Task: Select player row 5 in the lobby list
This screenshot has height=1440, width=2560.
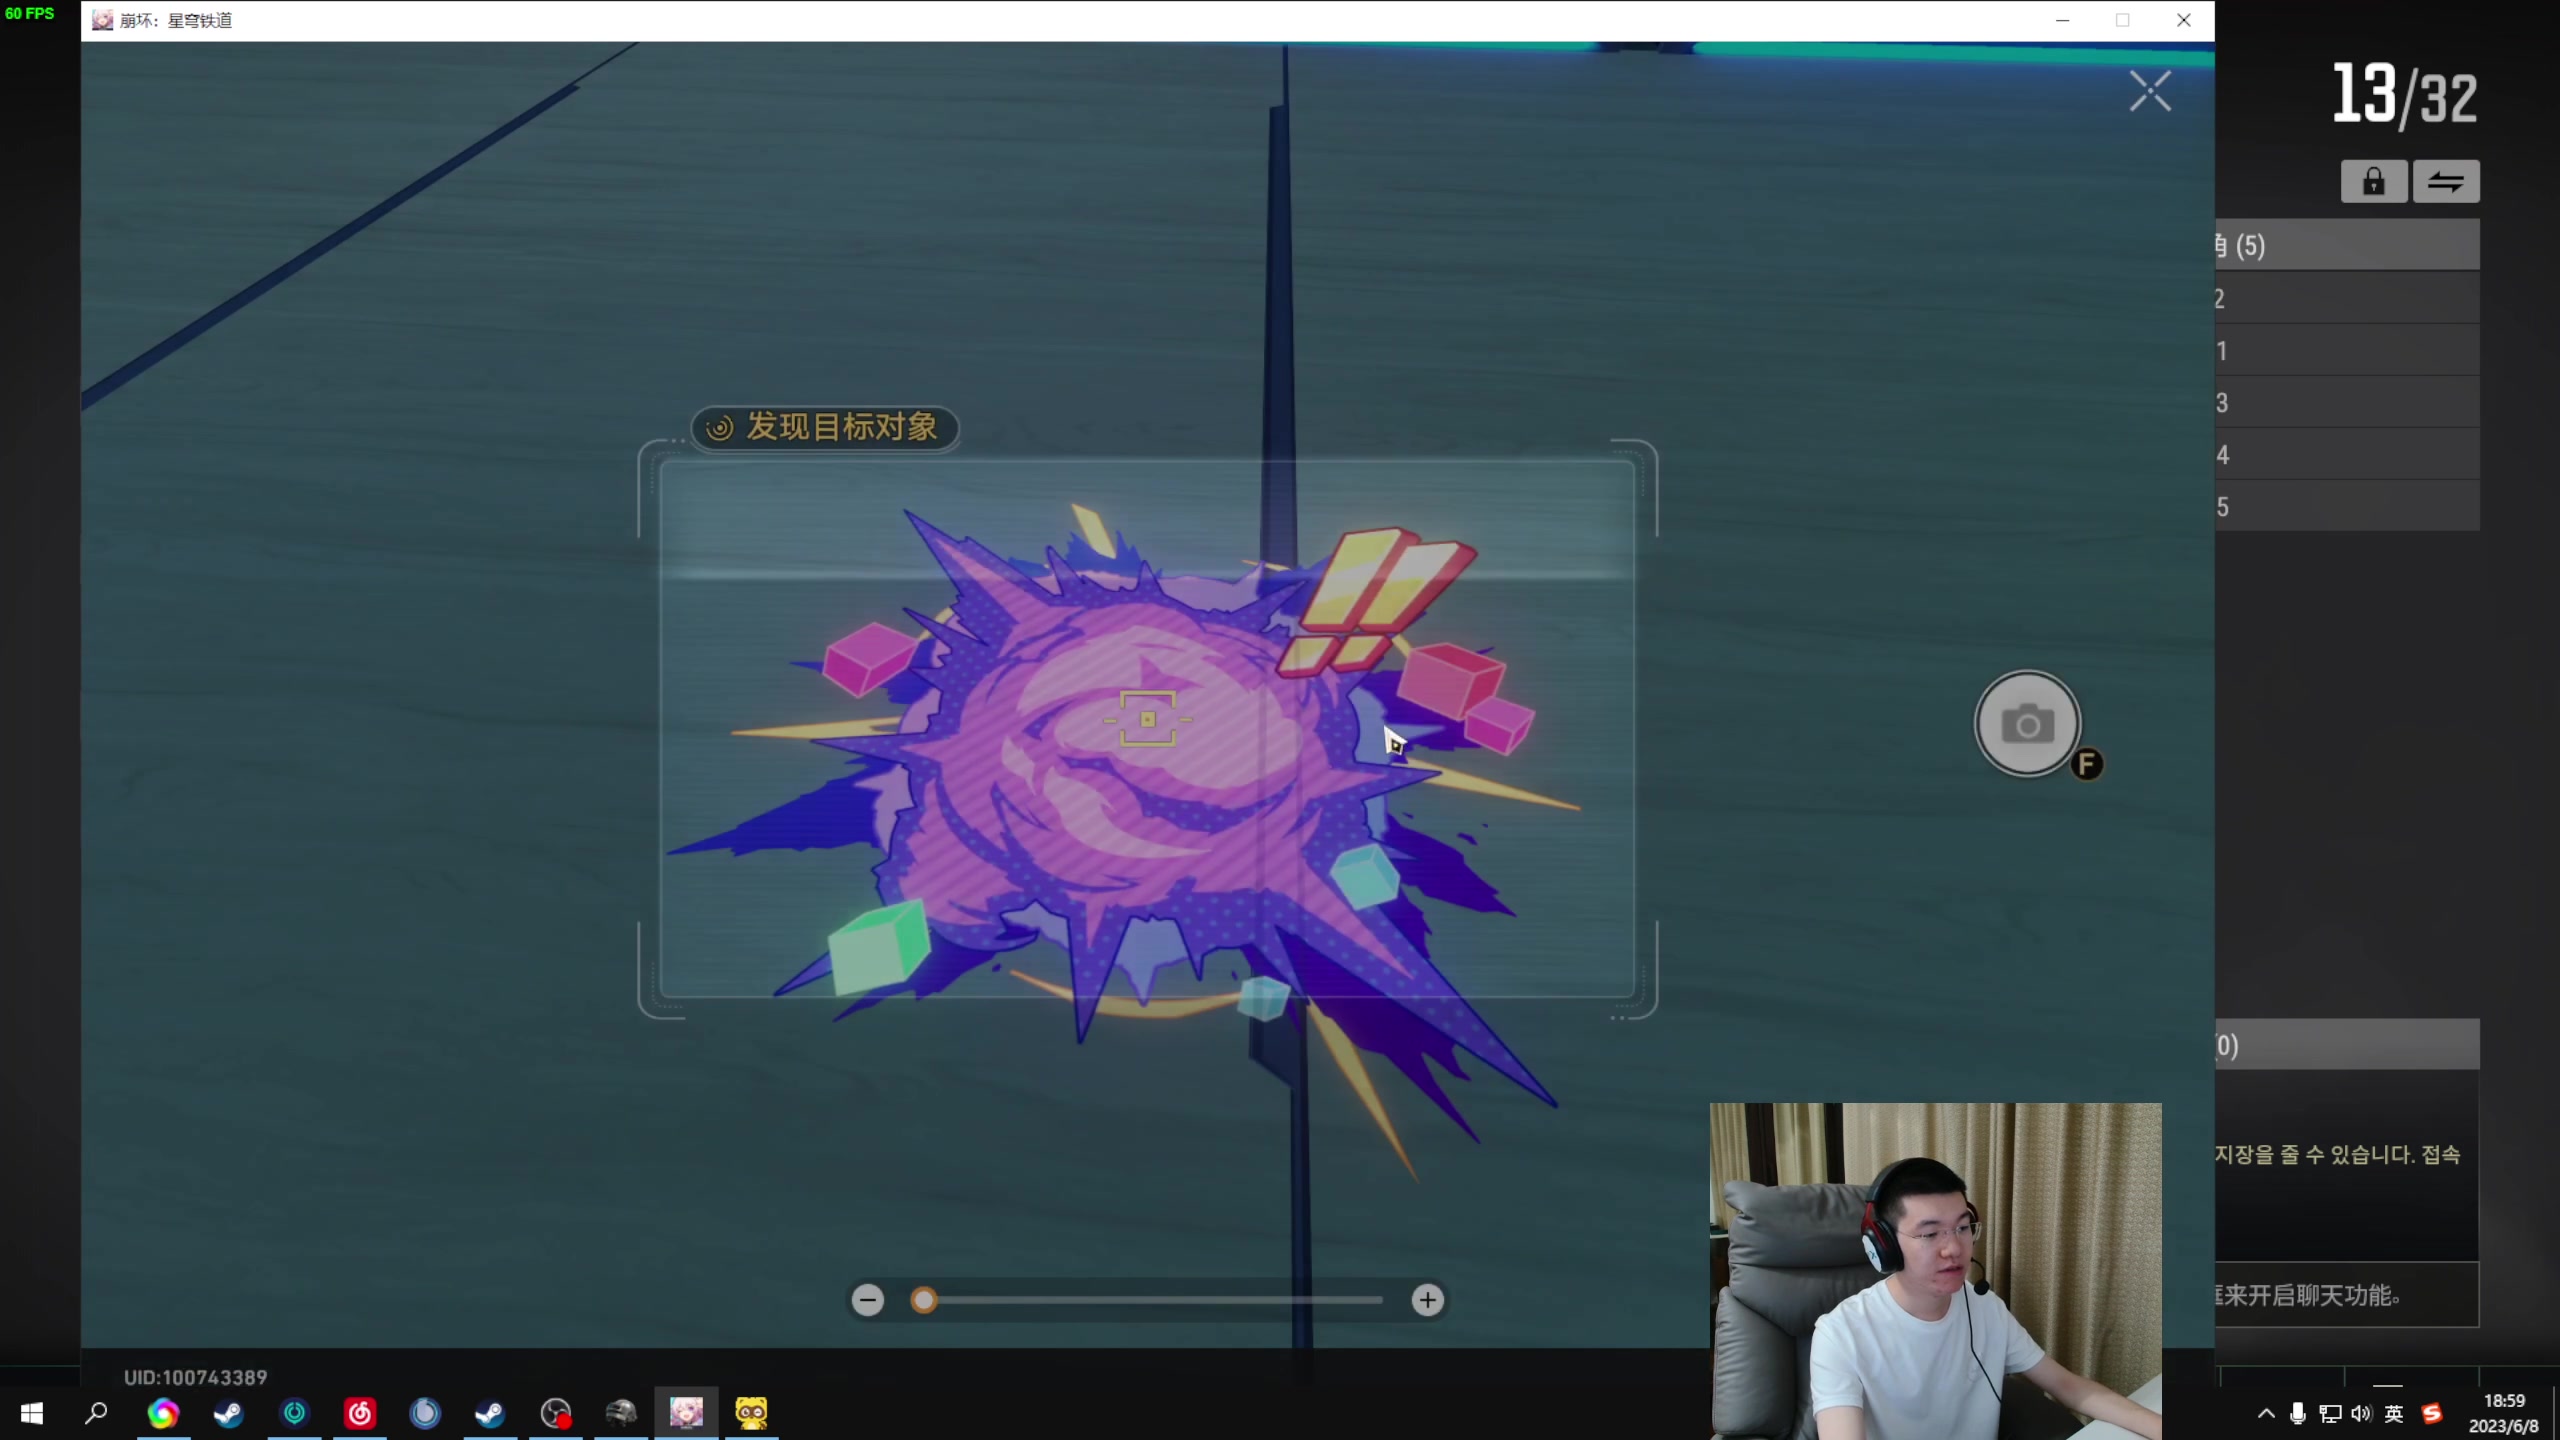Action: point(2347,506)
